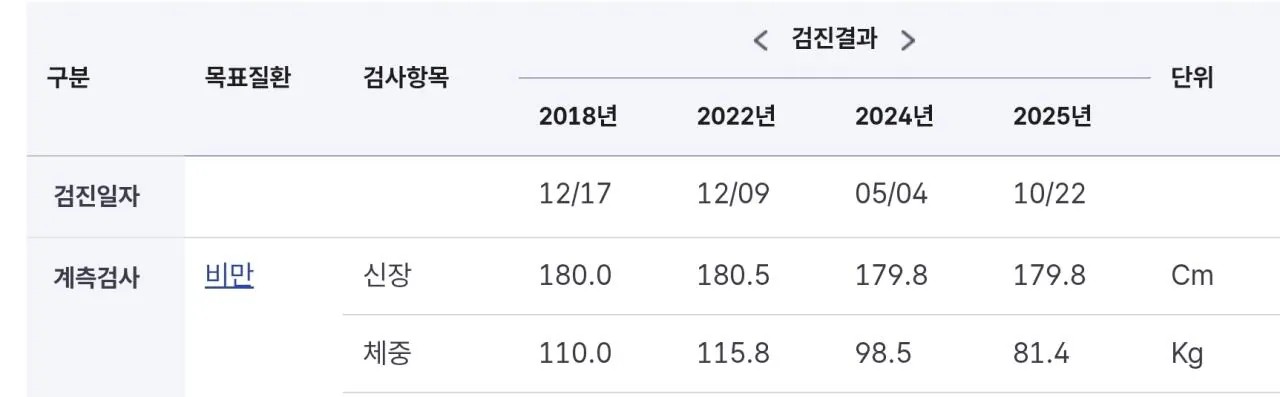
Task: Open the 비만 target disease link
Action: pos(229,275)
